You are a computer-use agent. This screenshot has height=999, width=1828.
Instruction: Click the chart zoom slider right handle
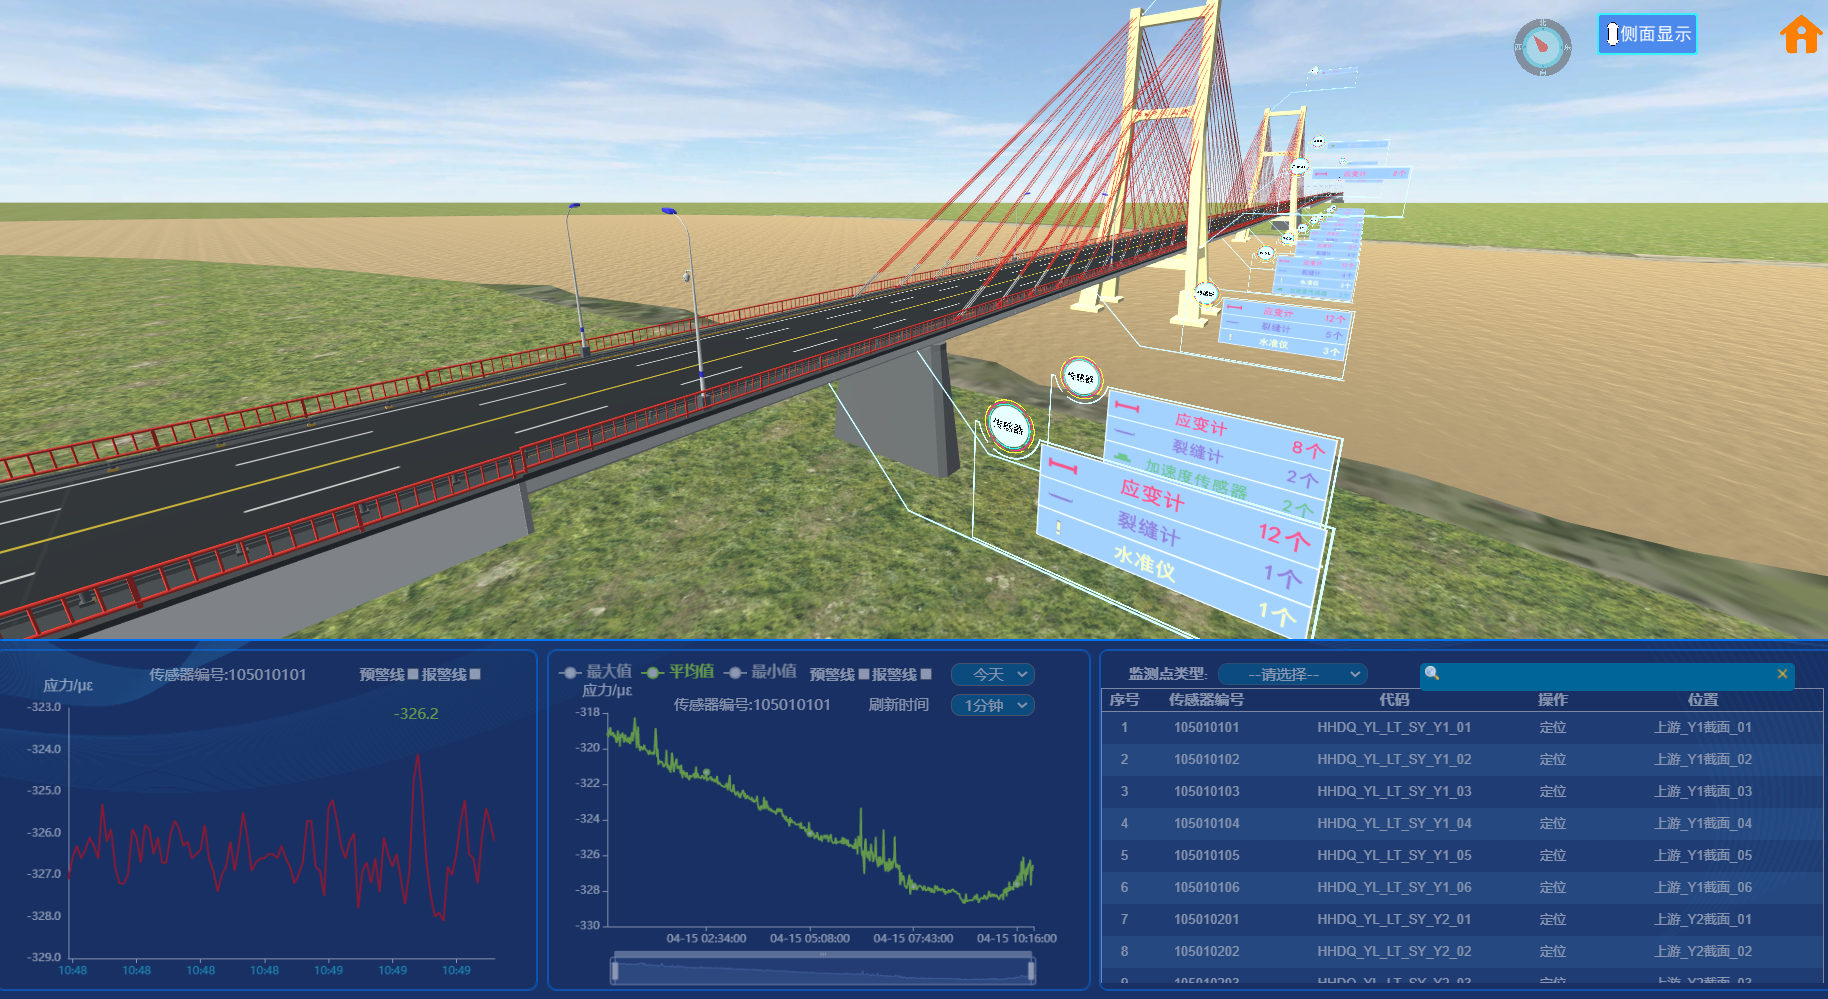(x=1031, y=969)
